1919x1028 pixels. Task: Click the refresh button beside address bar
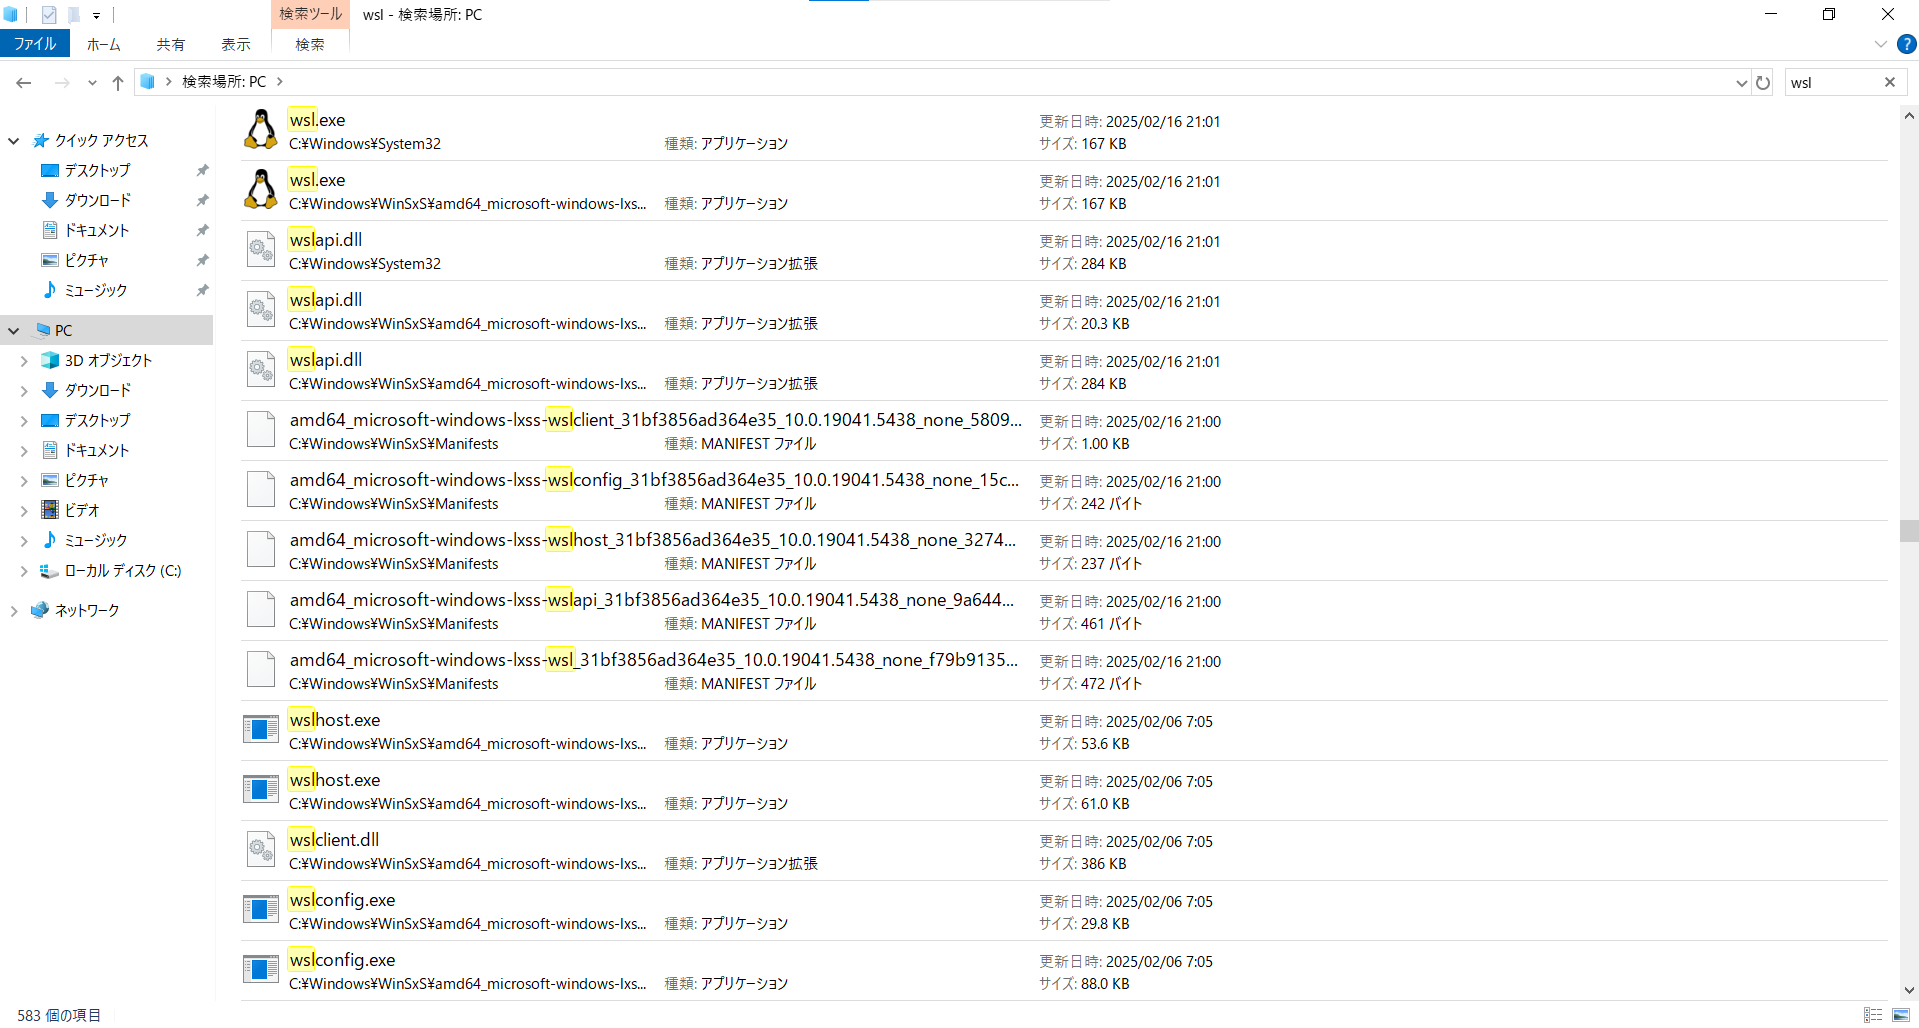point(1763,82)
